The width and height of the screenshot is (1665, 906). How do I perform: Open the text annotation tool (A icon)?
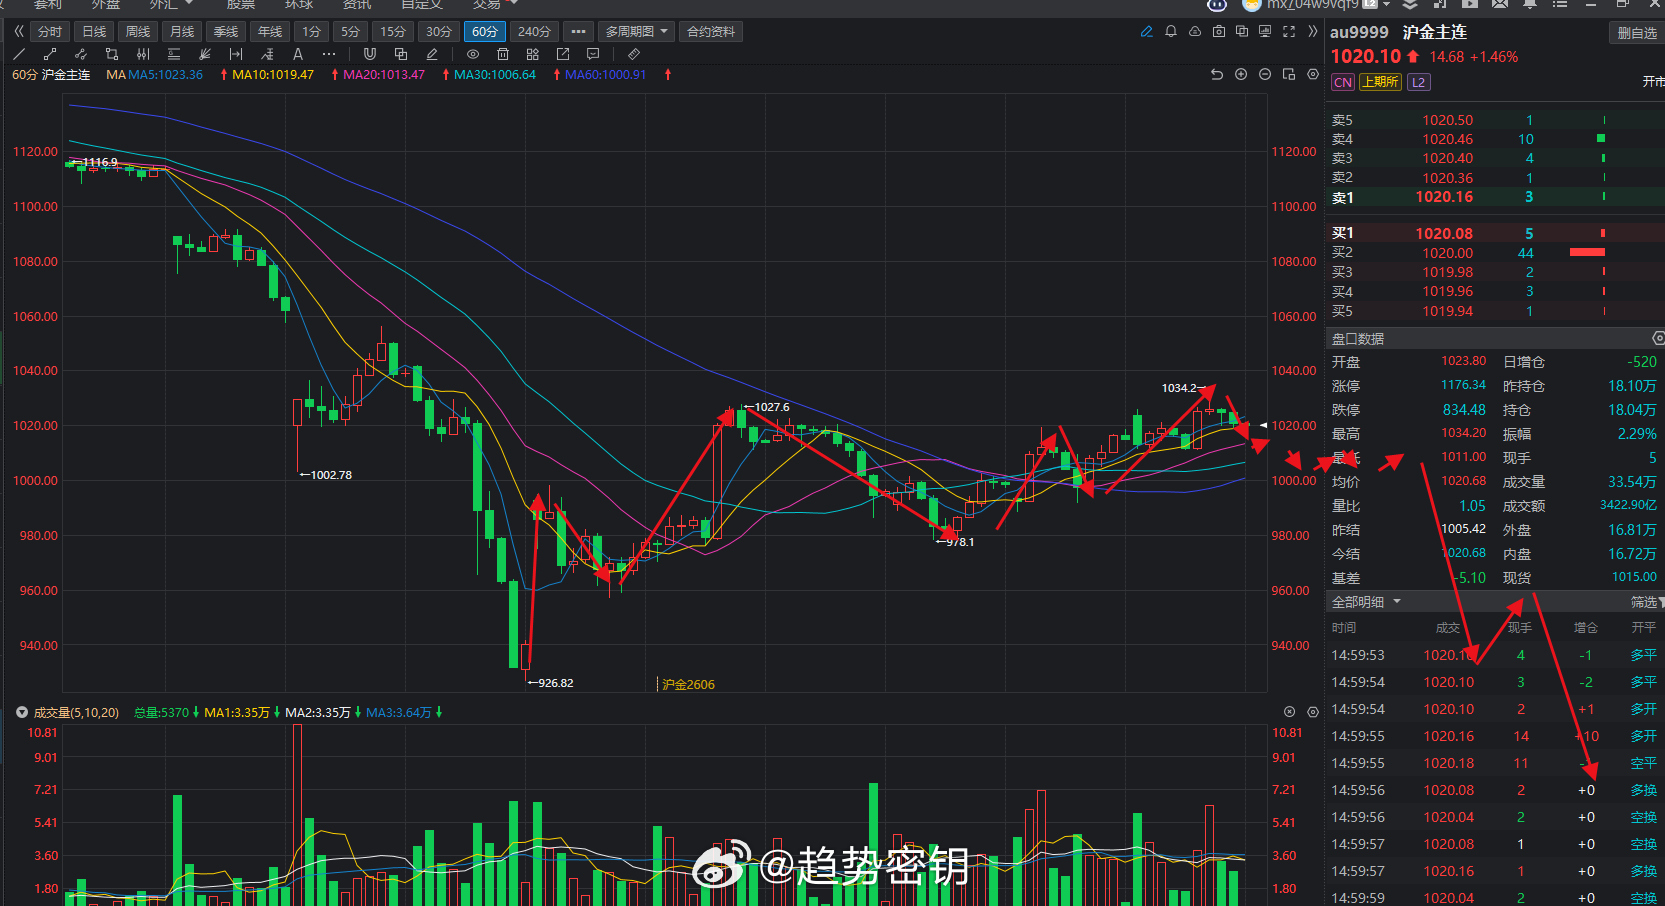pos(298,54)
